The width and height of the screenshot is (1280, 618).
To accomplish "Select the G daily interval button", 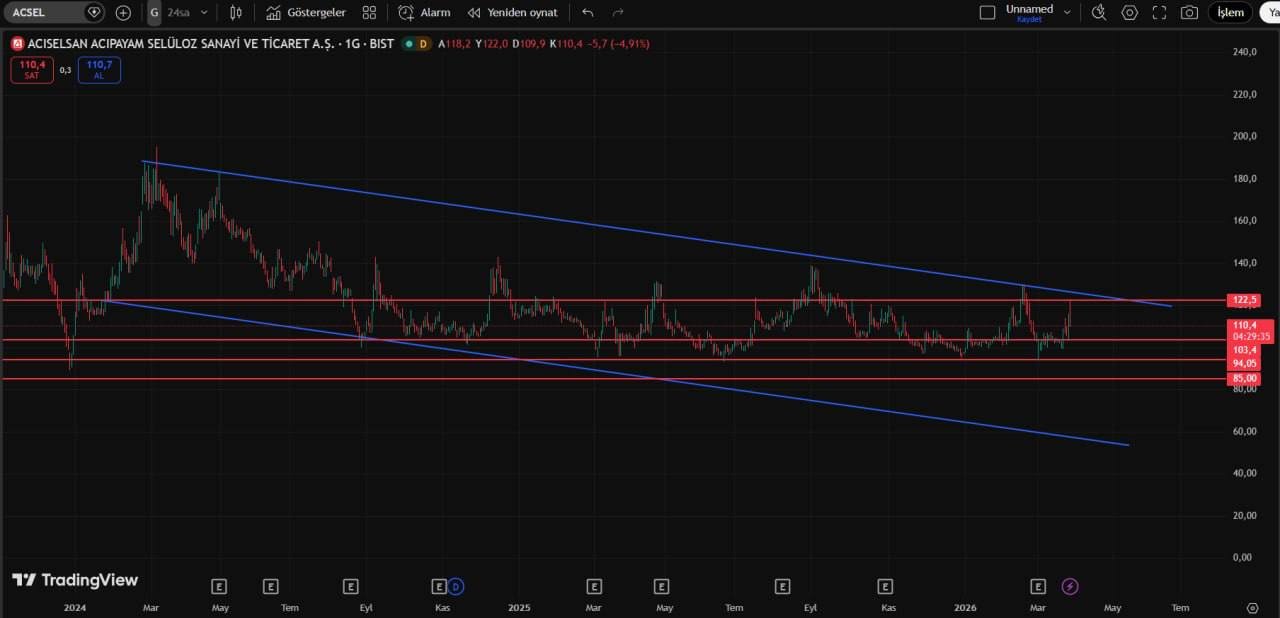I will click(x=154, y=13).
